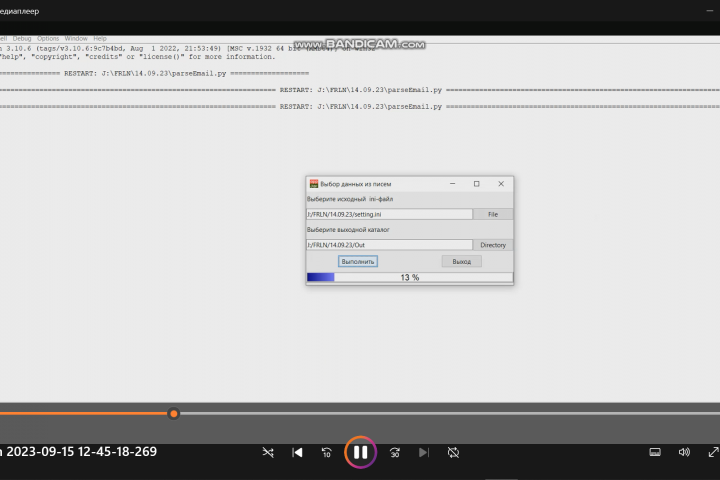Click the first RESTART parseEmail.py line
Screen dimensions: 720x480
154,73
